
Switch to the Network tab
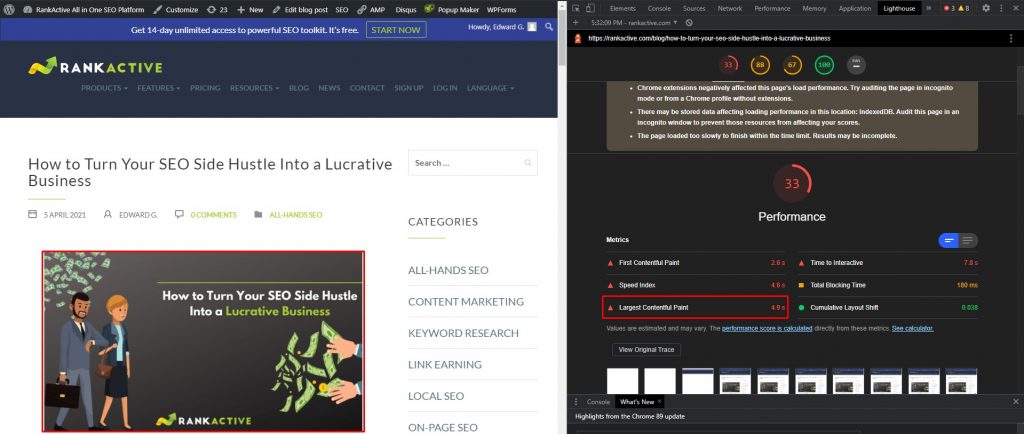729,8
